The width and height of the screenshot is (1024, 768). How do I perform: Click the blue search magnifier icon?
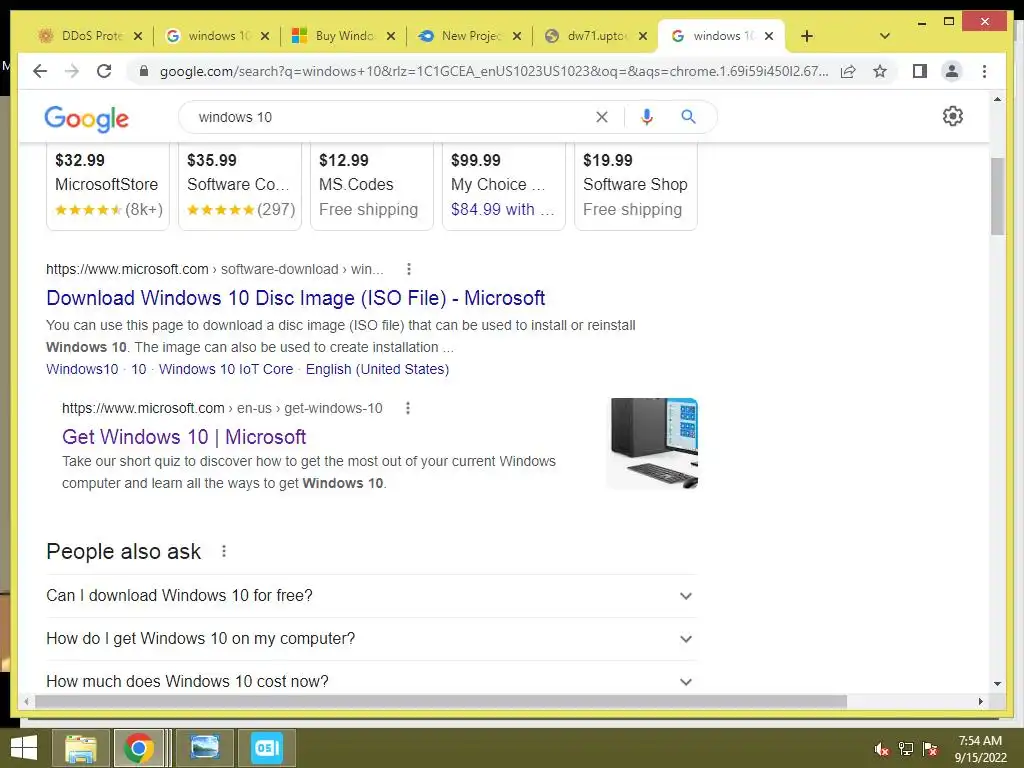click(x=688, y=117)
